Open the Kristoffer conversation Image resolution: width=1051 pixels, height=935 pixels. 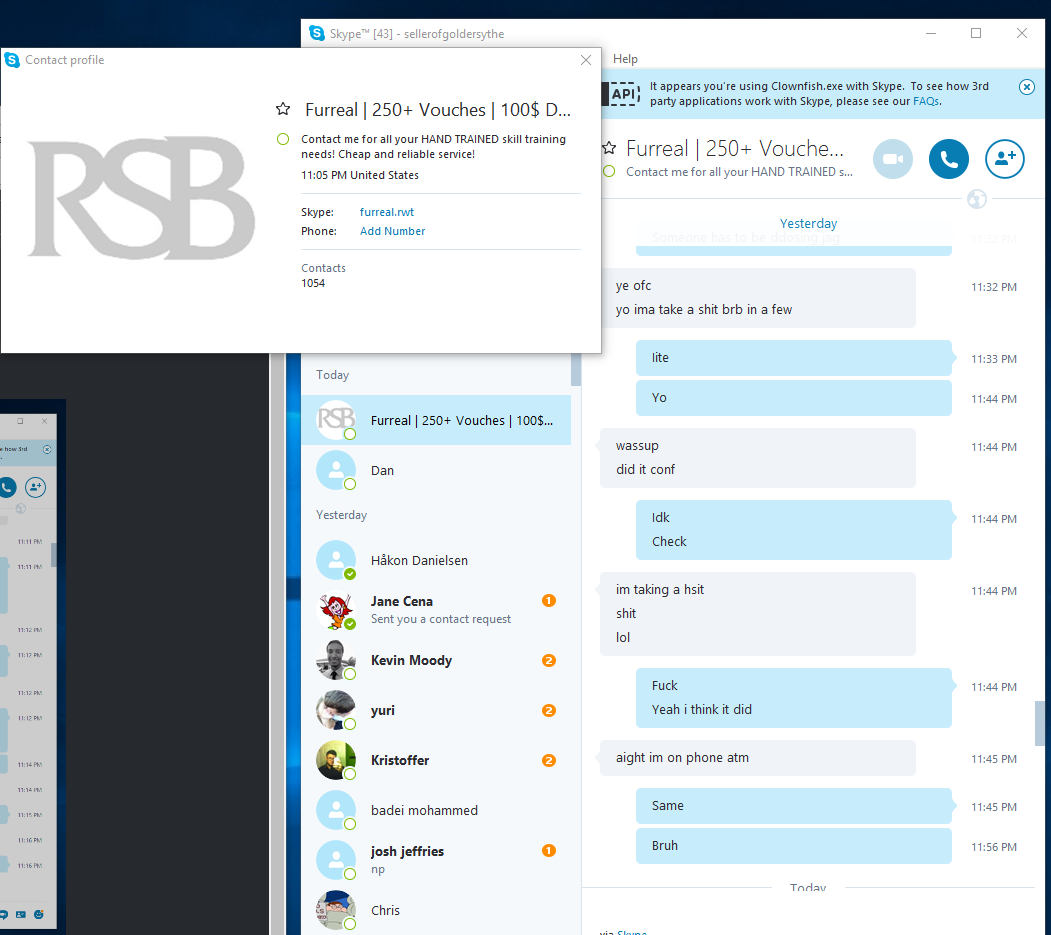pyautogui.click(x=436, y=760)
